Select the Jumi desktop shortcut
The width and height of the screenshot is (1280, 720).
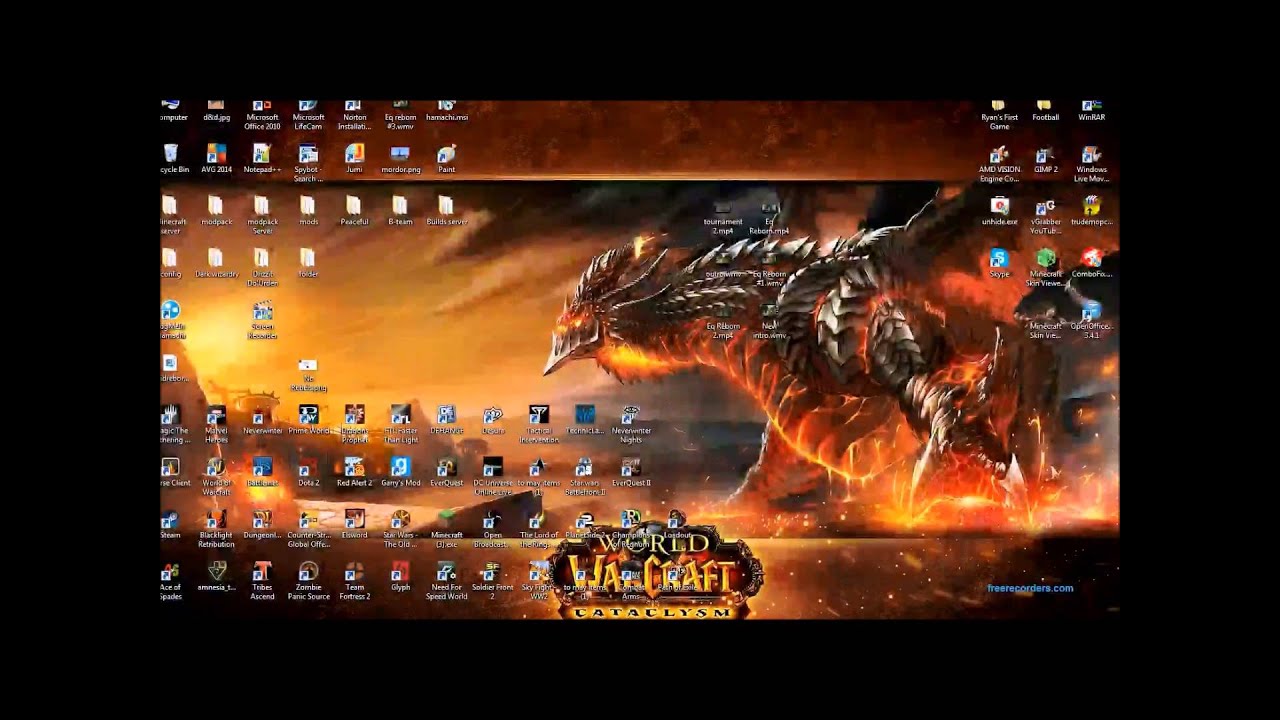tap(354, 159)
